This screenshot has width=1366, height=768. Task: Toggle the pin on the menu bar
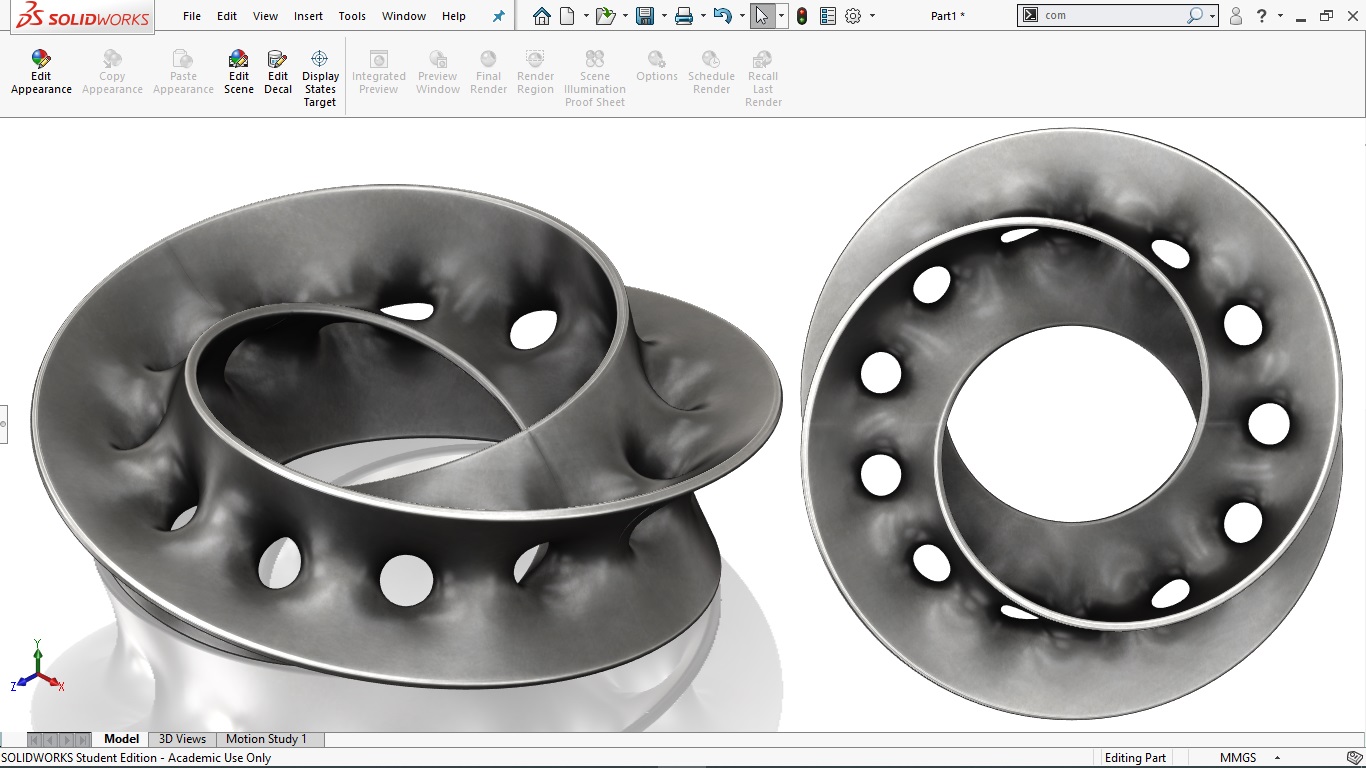tap(499, 16)
